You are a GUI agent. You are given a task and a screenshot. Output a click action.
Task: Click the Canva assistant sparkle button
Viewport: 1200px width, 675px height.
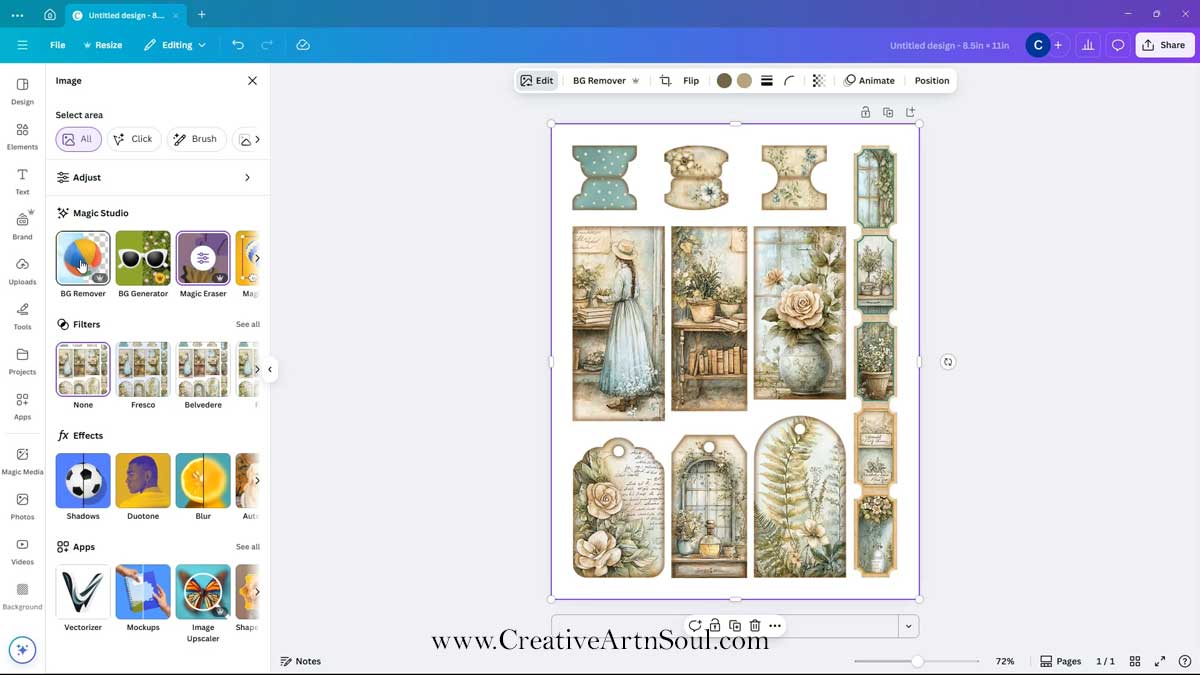[22, 650]
